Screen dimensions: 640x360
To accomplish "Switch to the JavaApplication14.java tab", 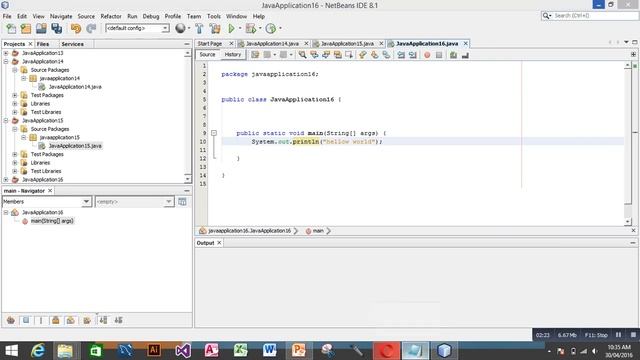I will pyautogui.click(x=273, y=44).
